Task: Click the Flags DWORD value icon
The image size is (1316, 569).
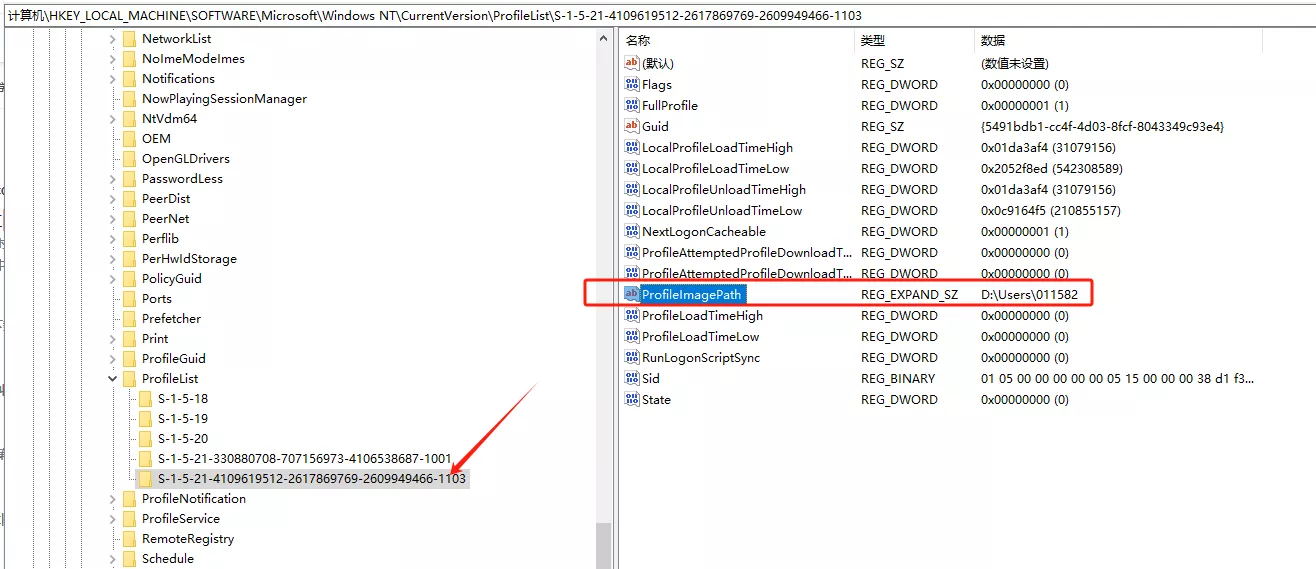Action: point(631,84)
